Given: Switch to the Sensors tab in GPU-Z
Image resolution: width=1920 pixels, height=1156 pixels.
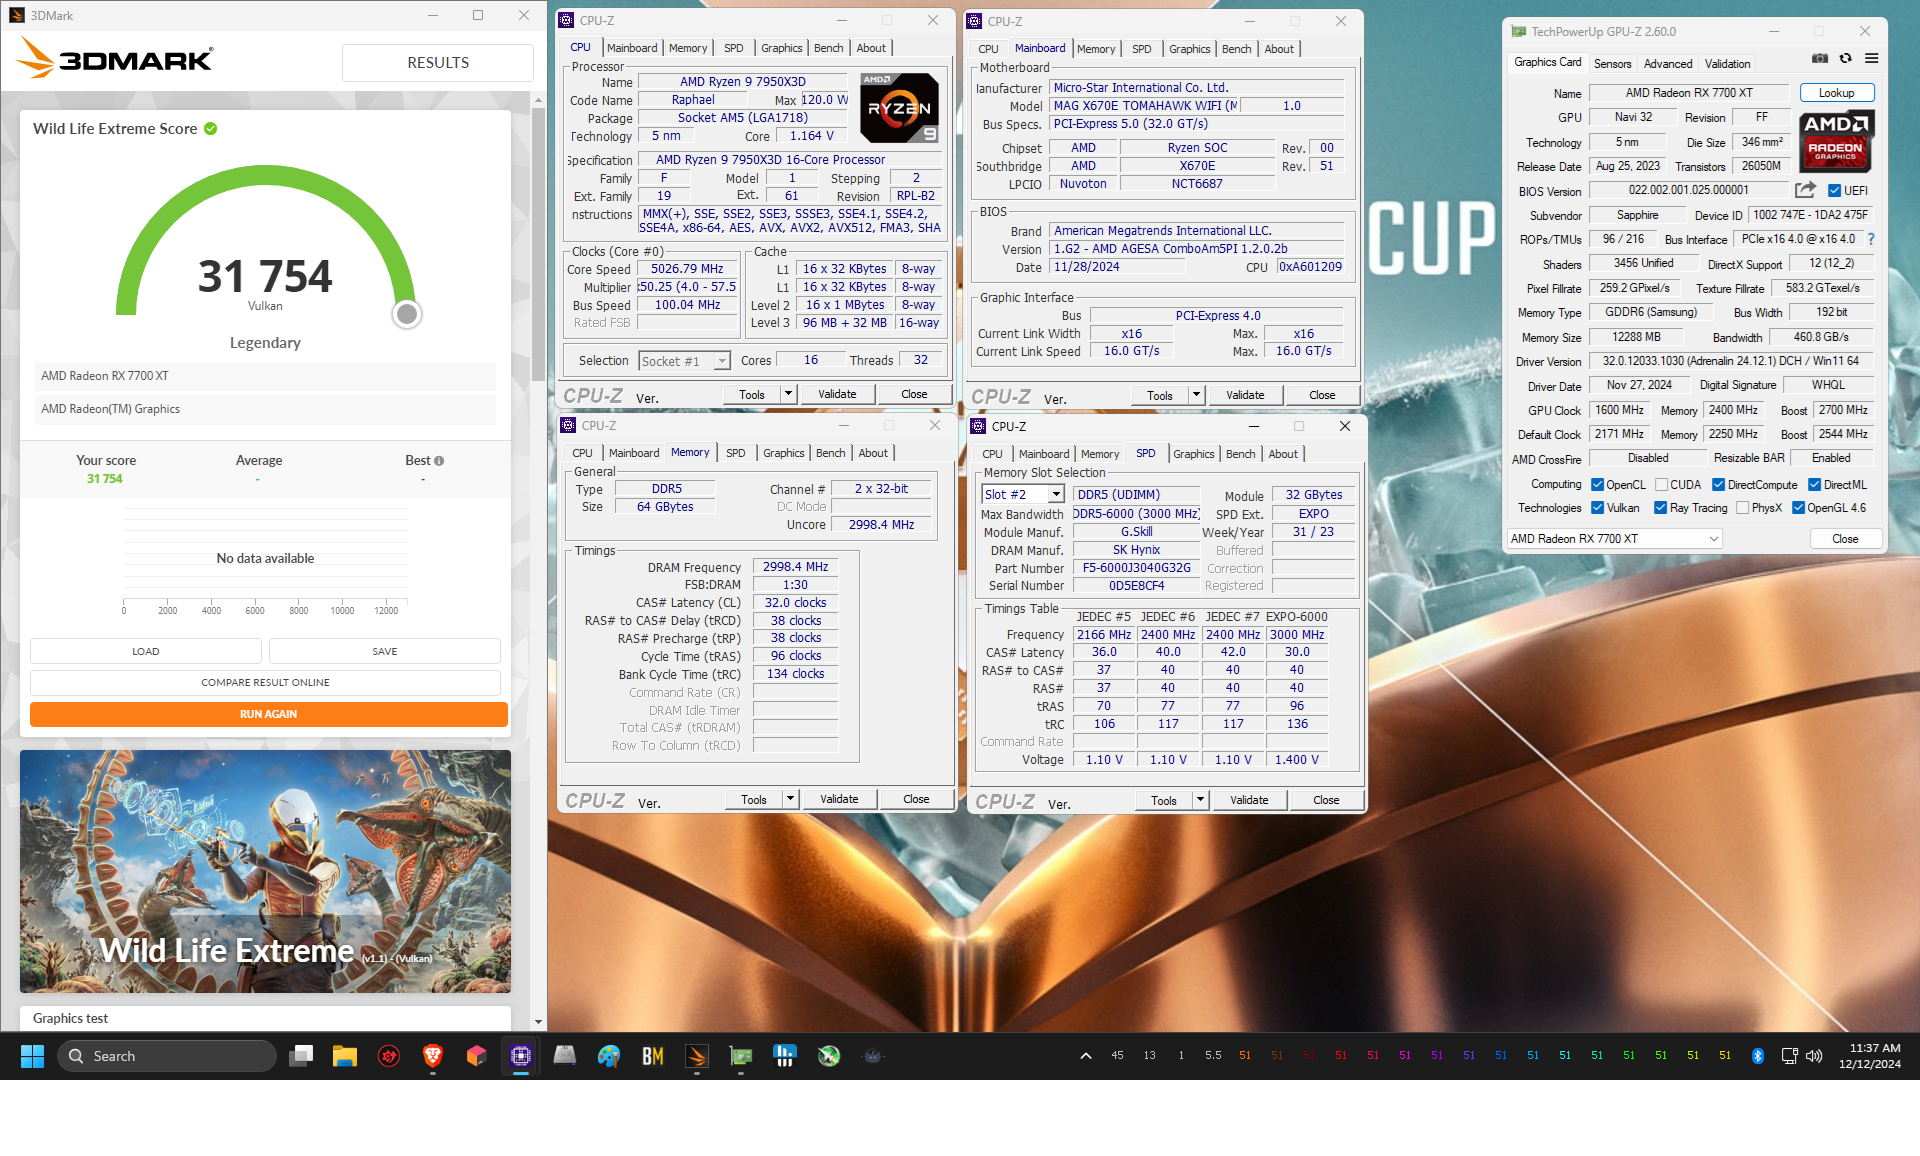Looking at the screenshot, I should point(1612,63).
